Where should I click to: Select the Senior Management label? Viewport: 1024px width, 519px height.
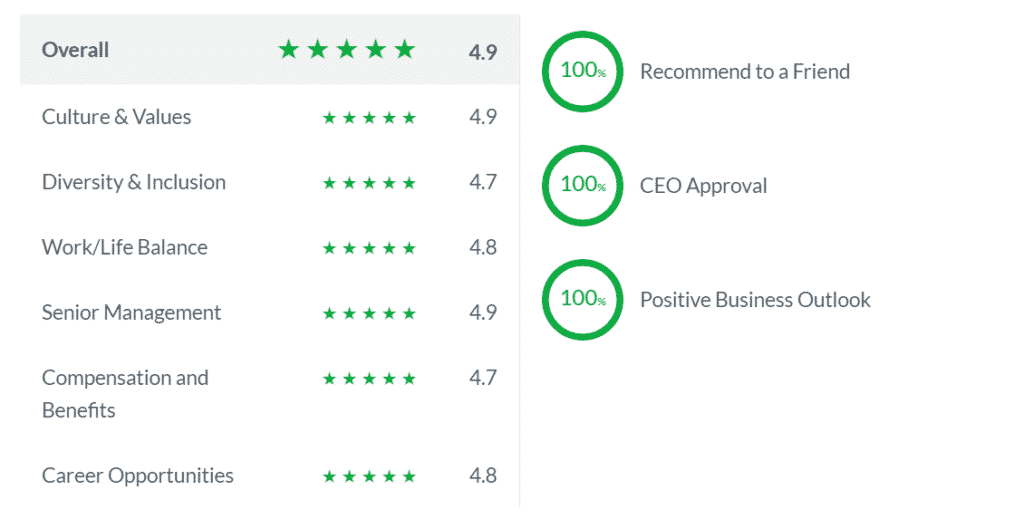(131, 312)
